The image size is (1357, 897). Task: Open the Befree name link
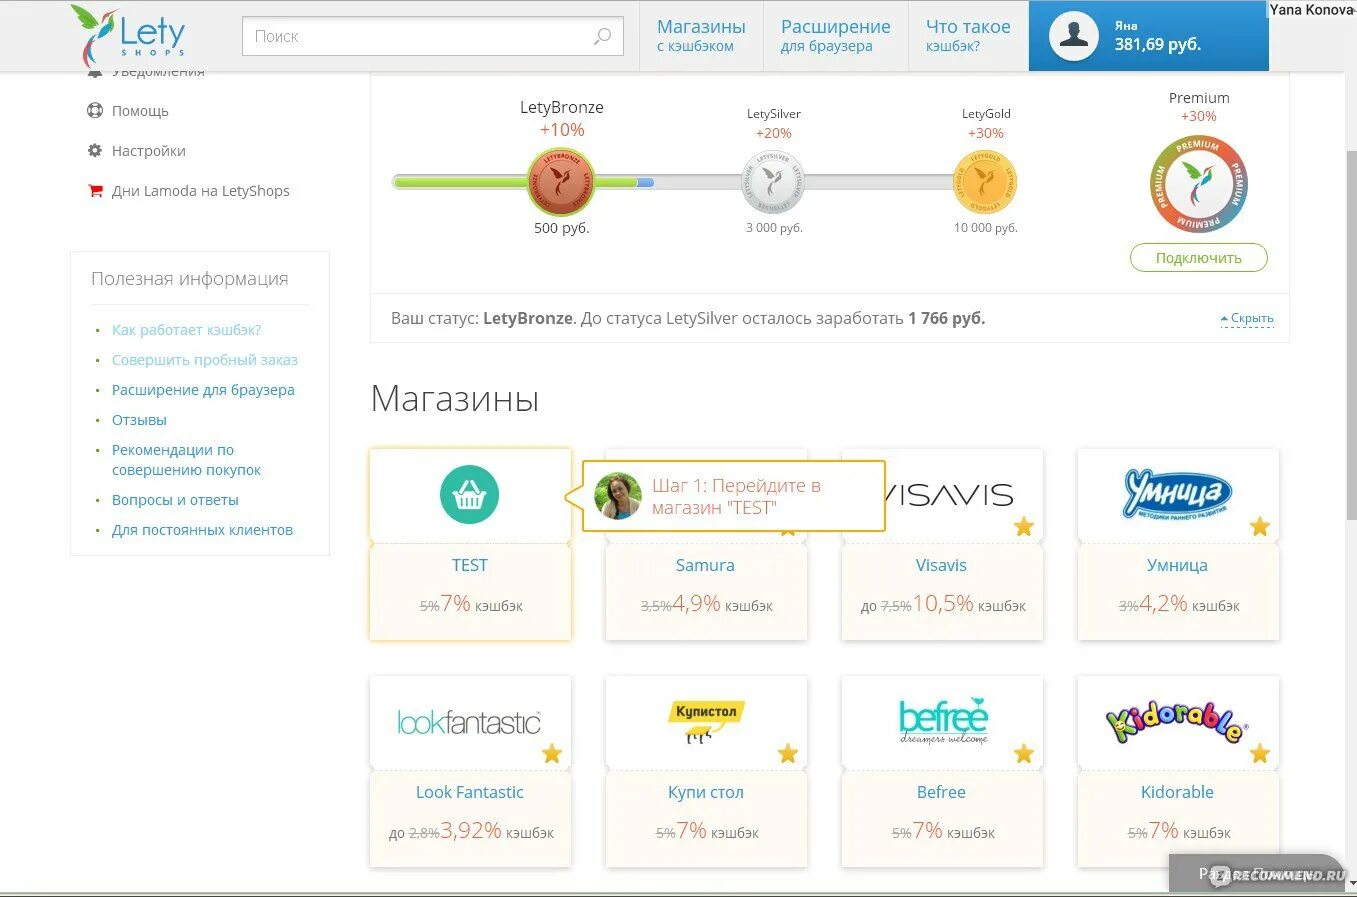[x=941, y=792]
